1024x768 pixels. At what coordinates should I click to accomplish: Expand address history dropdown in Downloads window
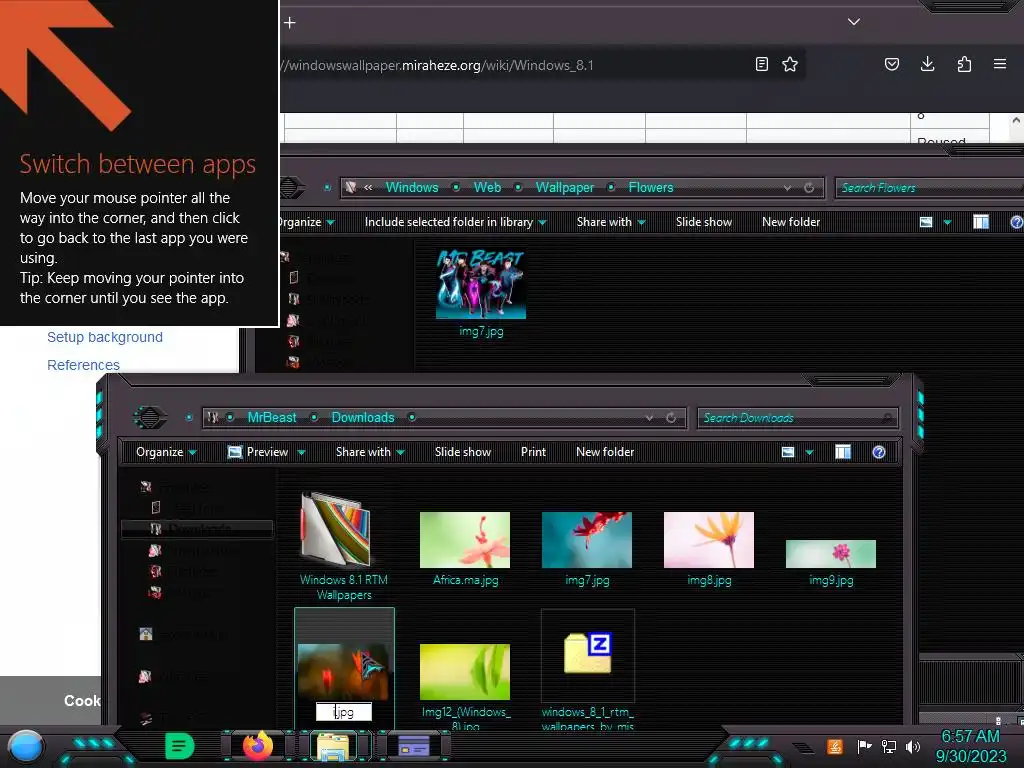pos(648,418)
